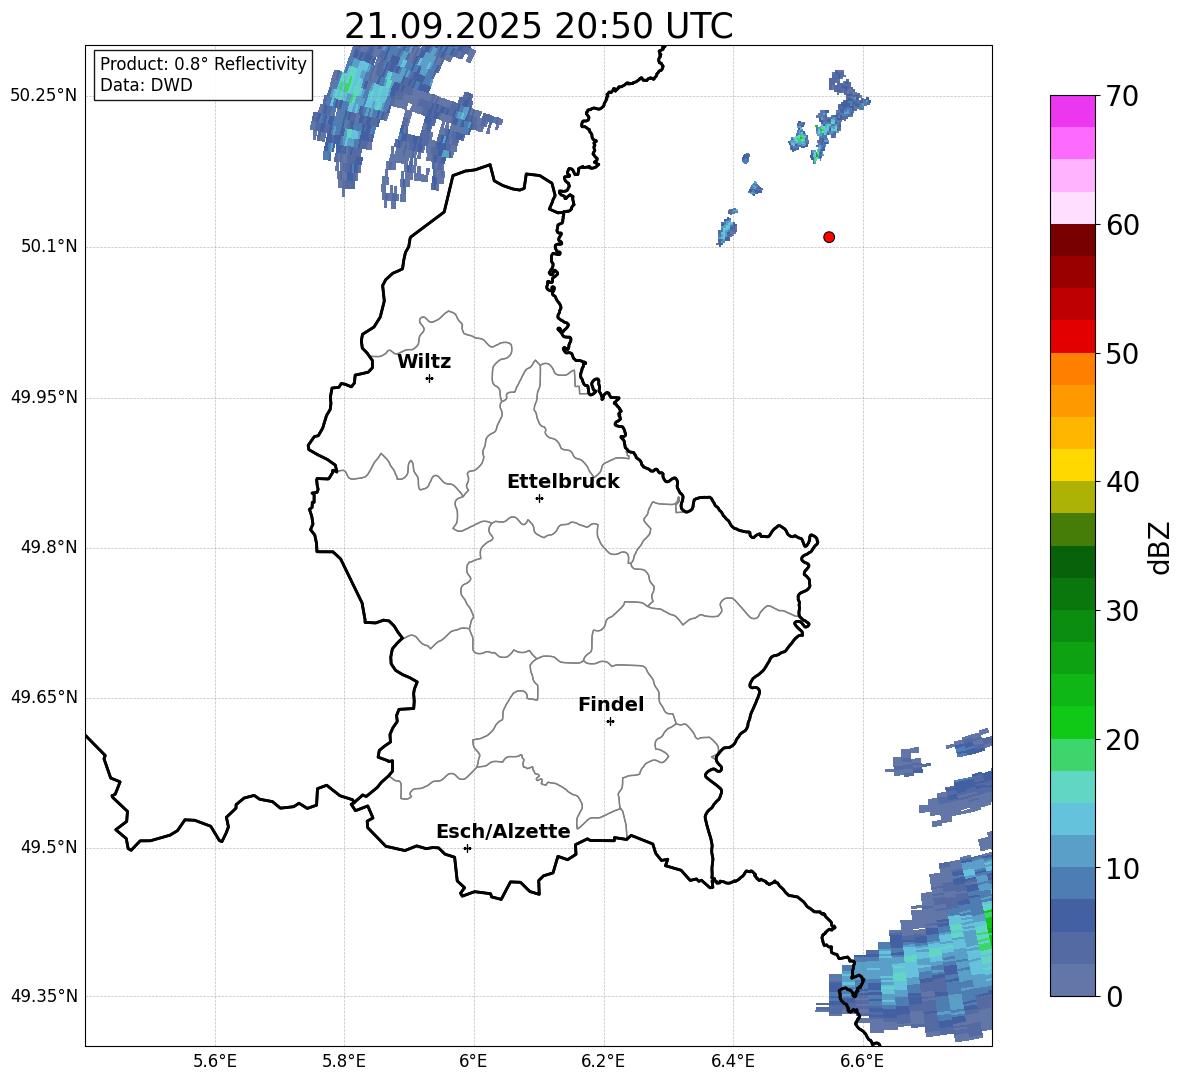The width and height of the screenshot is (1184, 1081).
Task: Click the slate blue colorbar segment above 0
Action: pyautogui.click(x=1072, y=980)
